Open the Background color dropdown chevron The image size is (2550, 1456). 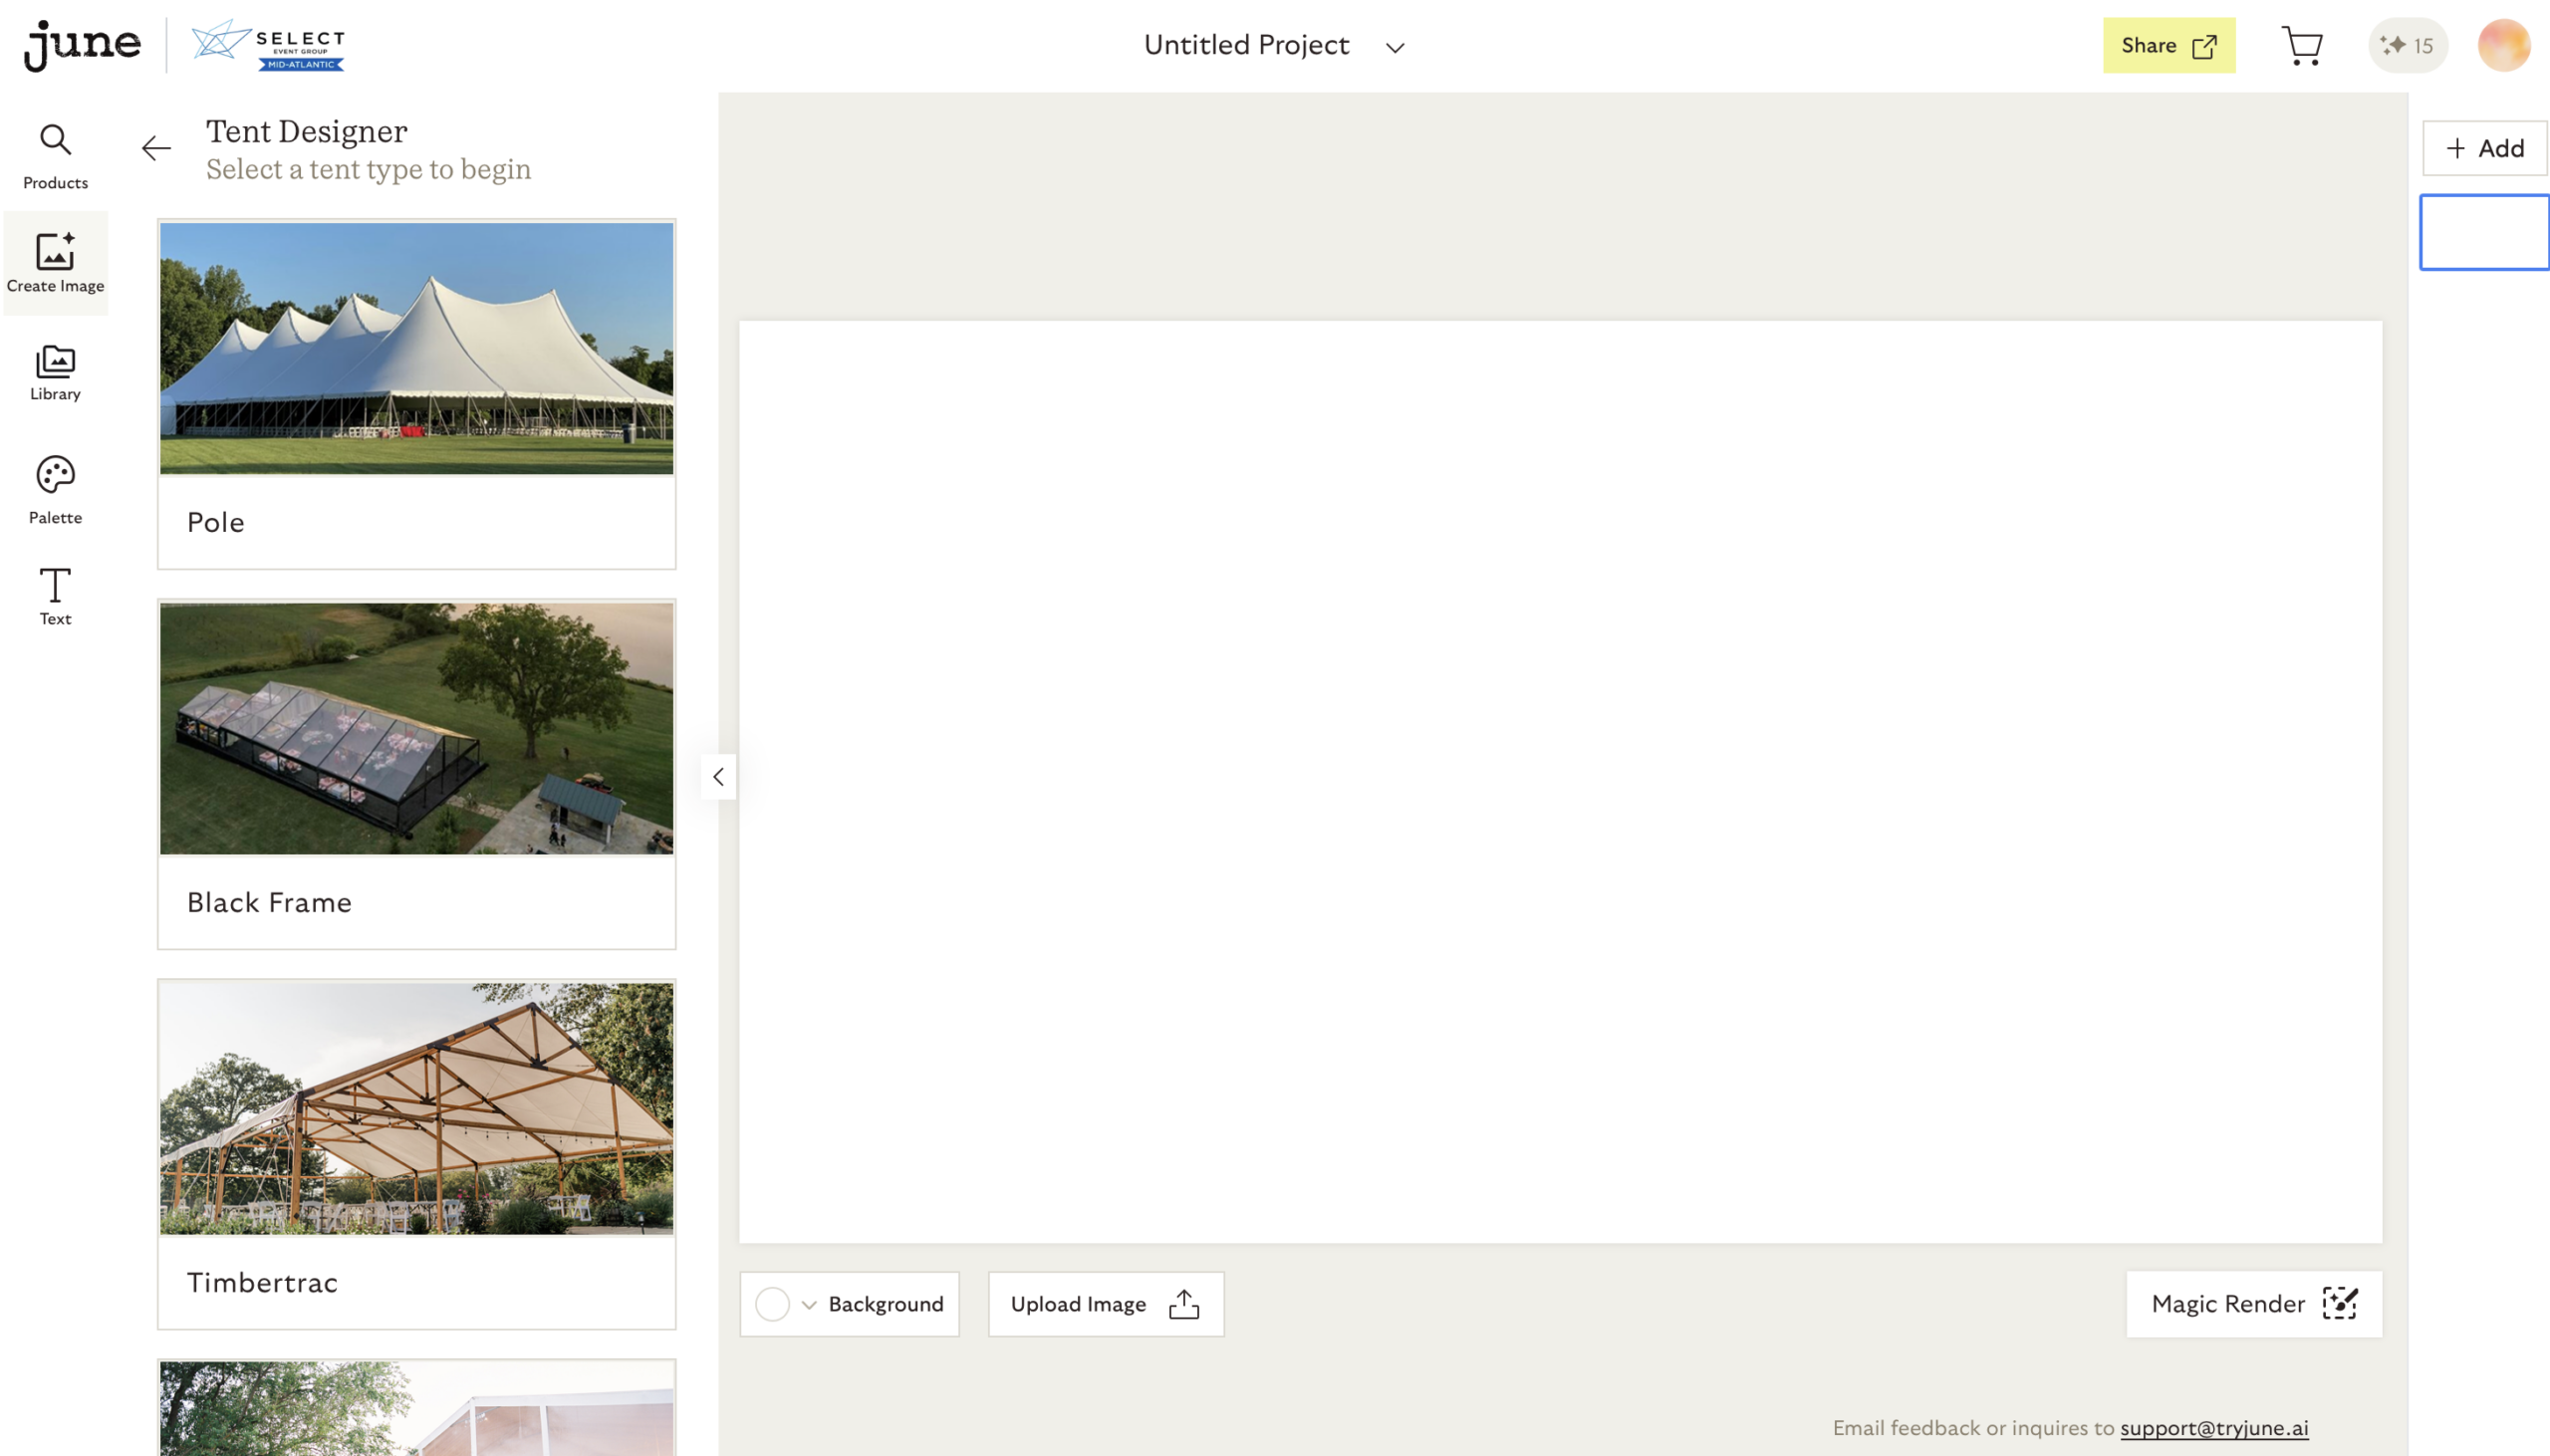809,1304
